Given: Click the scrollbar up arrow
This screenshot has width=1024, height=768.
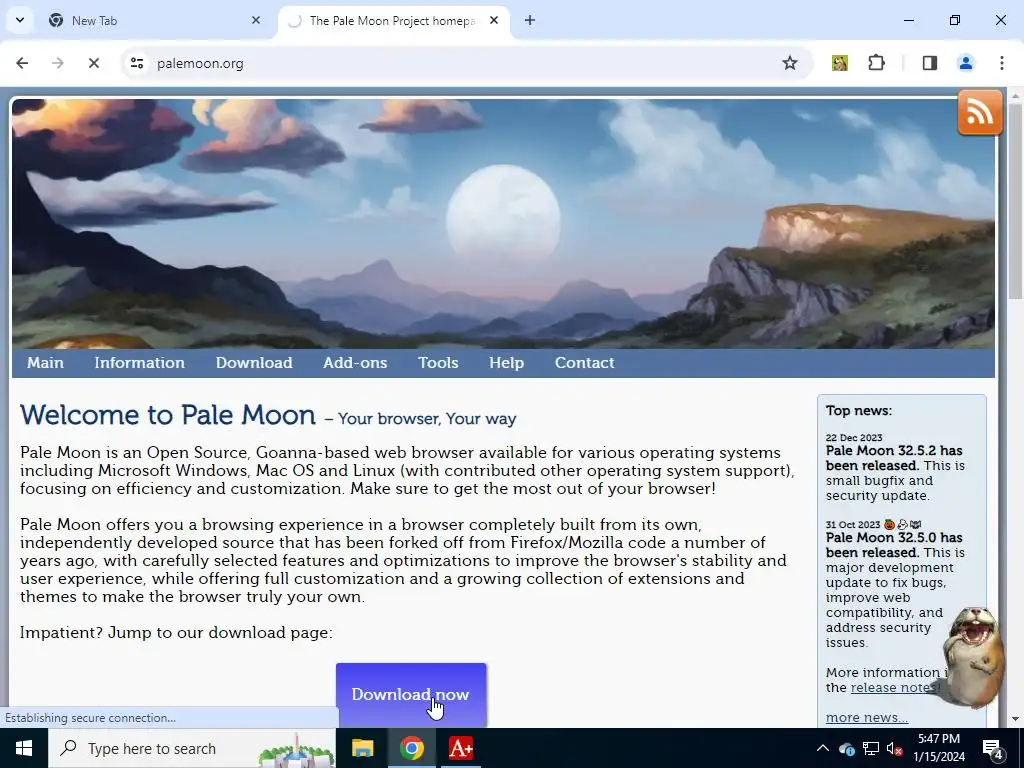Looking at the screenshot, I should [1015, 96].
